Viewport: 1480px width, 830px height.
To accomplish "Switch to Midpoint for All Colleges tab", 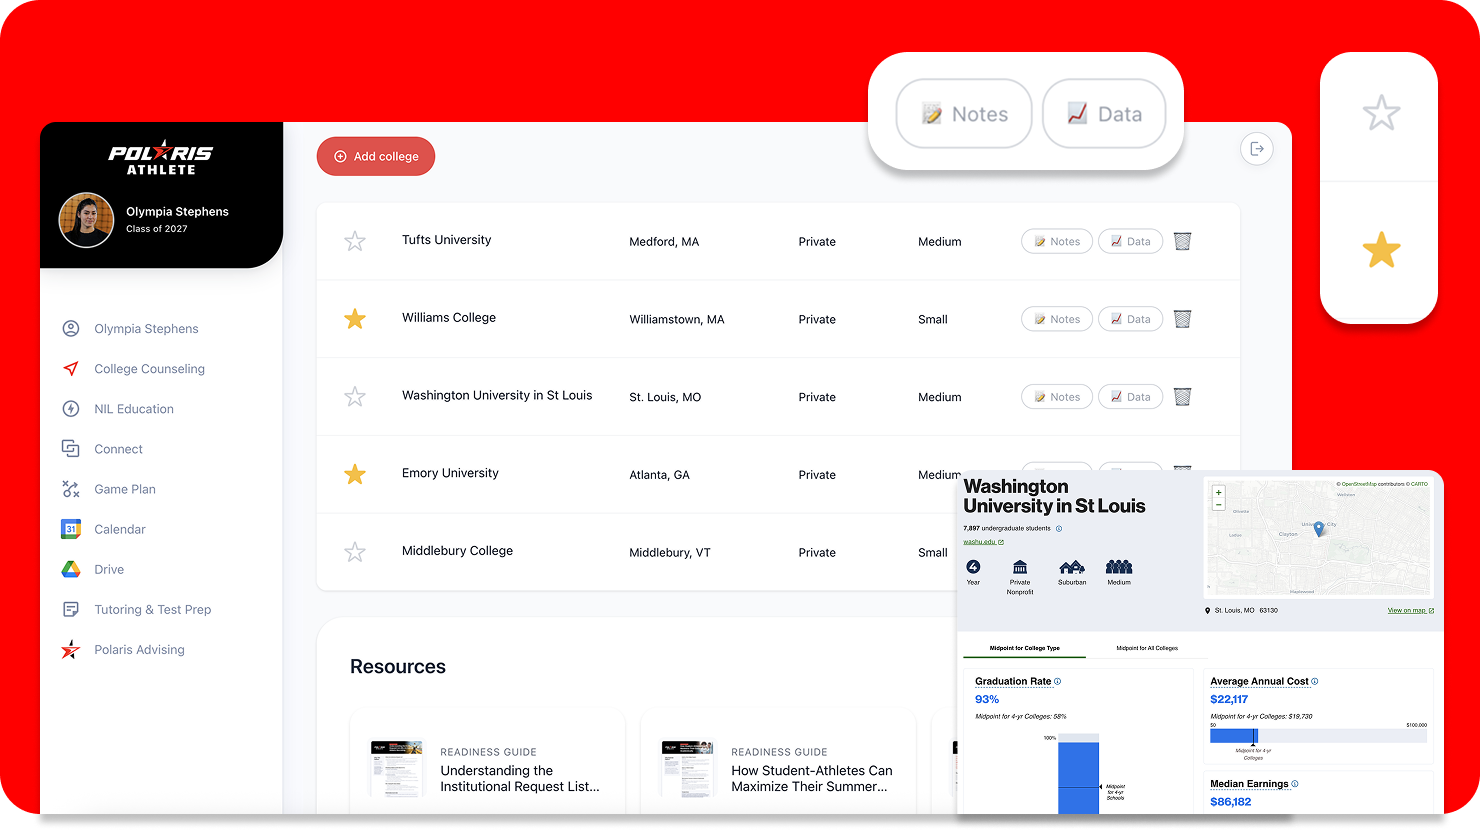I will (1147, 648).
